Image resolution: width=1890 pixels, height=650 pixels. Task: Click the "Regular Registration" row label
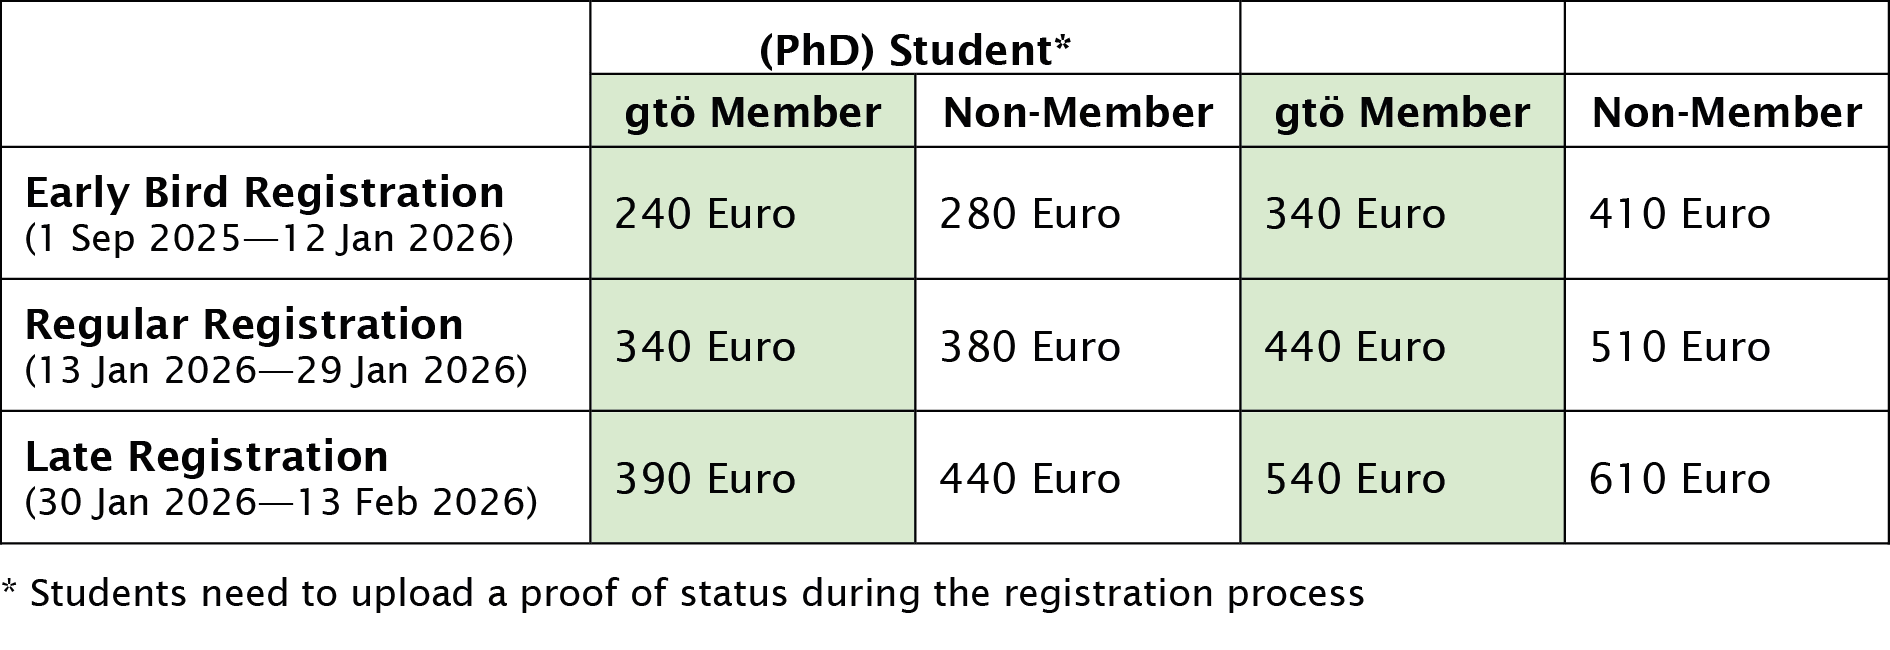244,324
